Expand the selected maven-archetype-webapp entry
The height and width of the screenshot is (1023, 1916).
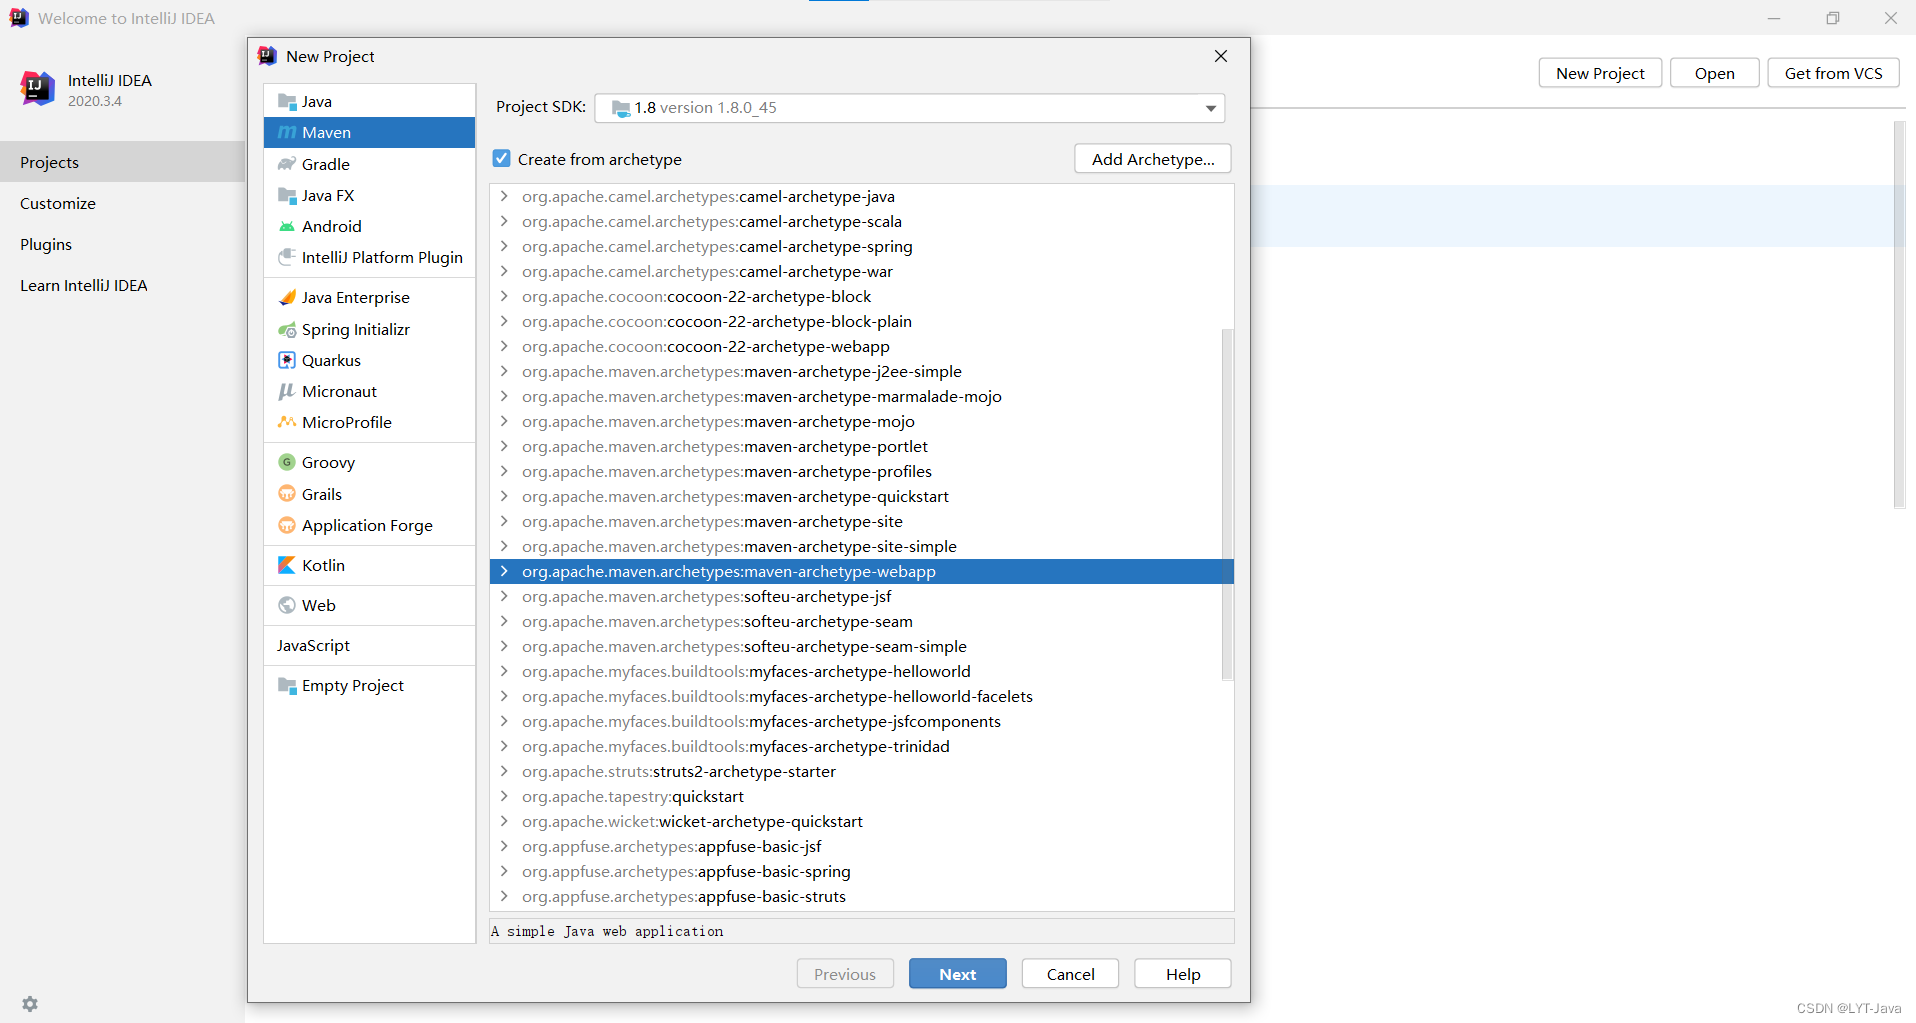pyautogui.click(x=505, y=572)
